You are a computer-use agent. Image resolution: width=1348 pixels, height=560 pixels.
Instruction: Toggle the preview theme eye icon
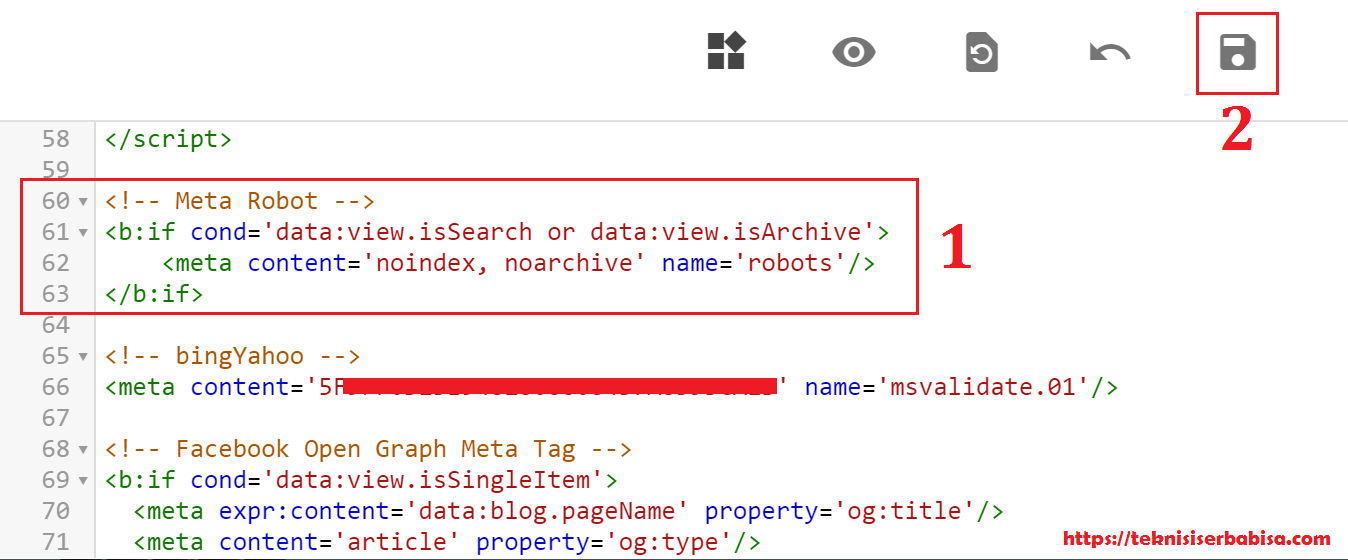[853, 52]
